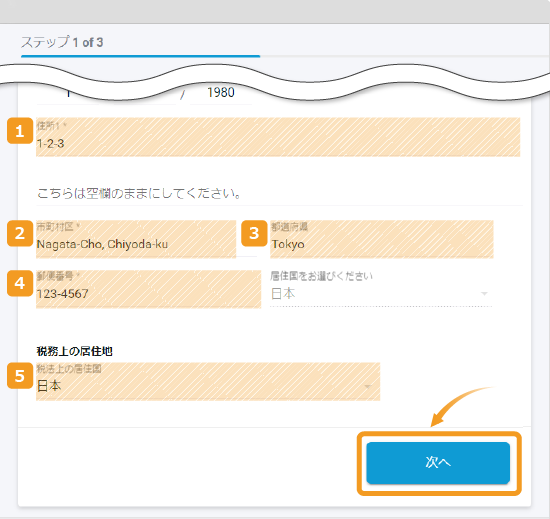Click the 都道府県 field showing Tokyo

(382, 239)
